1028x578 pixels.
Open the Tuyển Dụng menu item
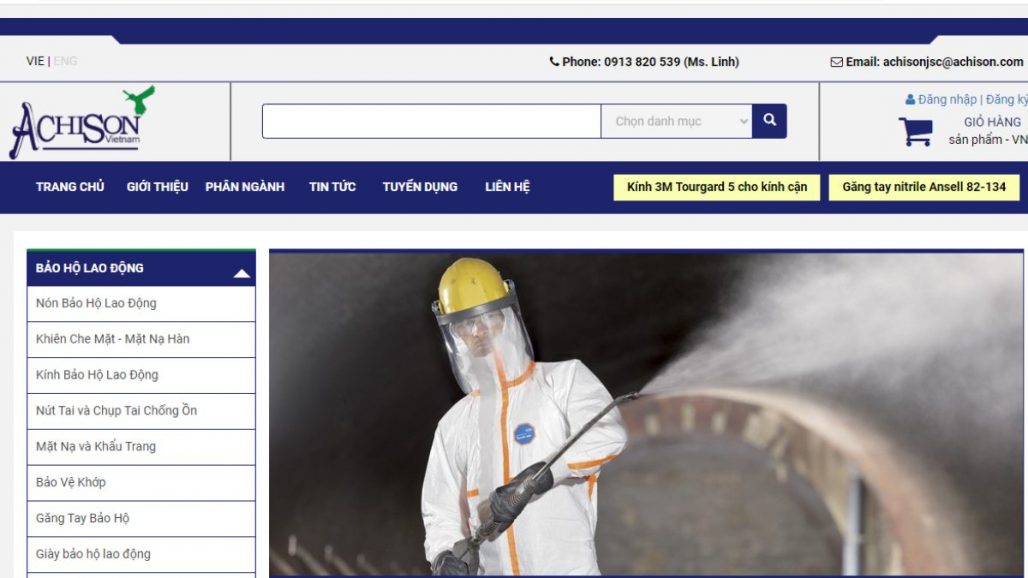420,187
